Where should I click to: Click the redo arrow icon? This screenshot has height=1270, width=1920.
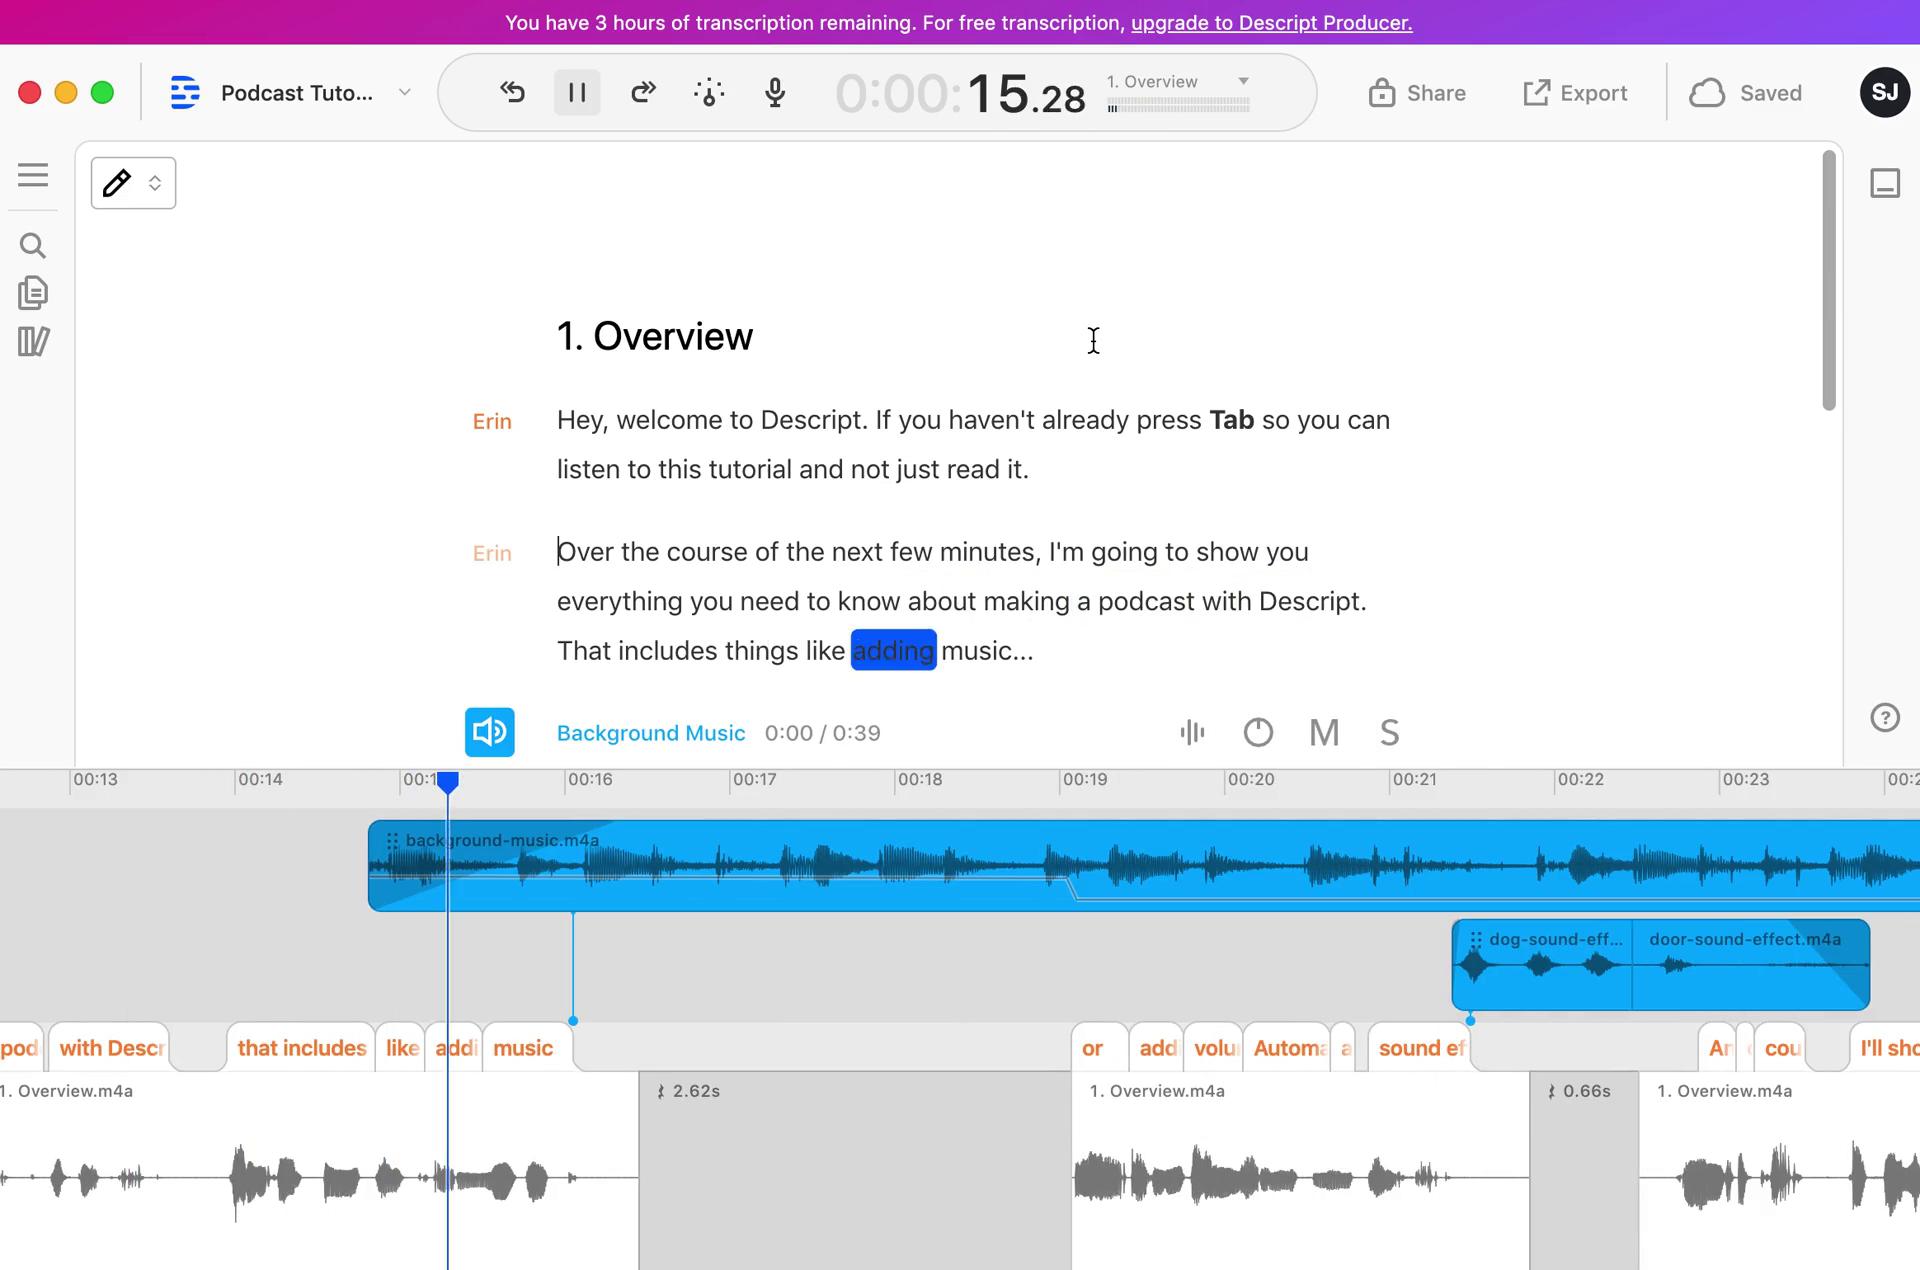coord(643,93)
